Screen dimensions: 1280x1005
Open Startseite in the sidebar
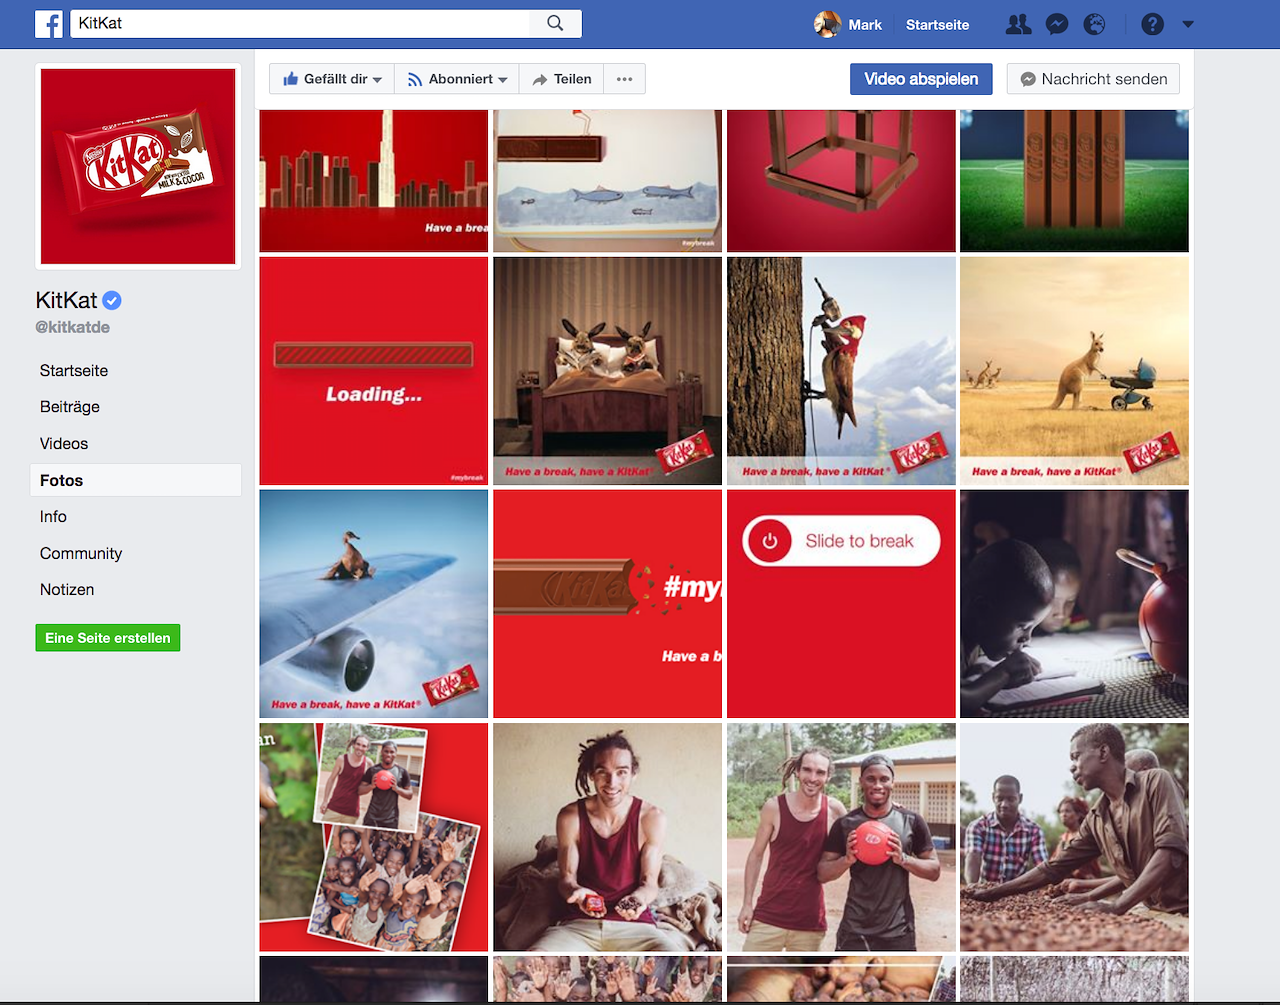74,370
